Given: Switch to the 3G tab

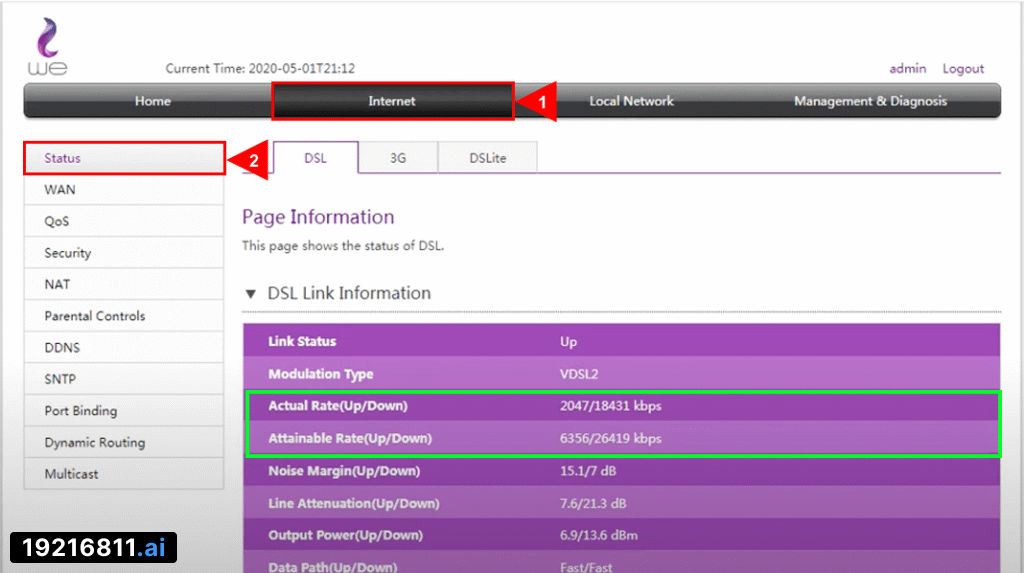Looking at the screenshot, I should coord(398,158).
